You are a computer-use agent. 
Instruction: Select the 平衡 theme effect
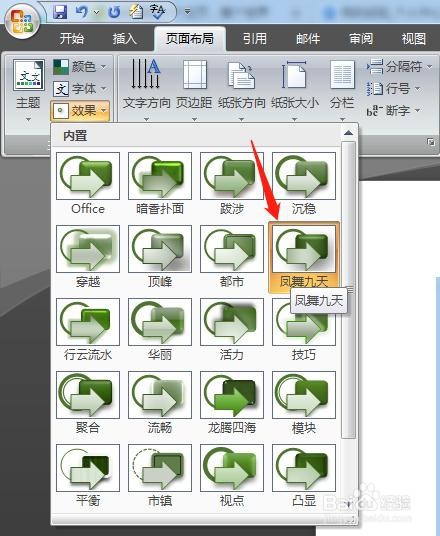[x=88, y=476]
